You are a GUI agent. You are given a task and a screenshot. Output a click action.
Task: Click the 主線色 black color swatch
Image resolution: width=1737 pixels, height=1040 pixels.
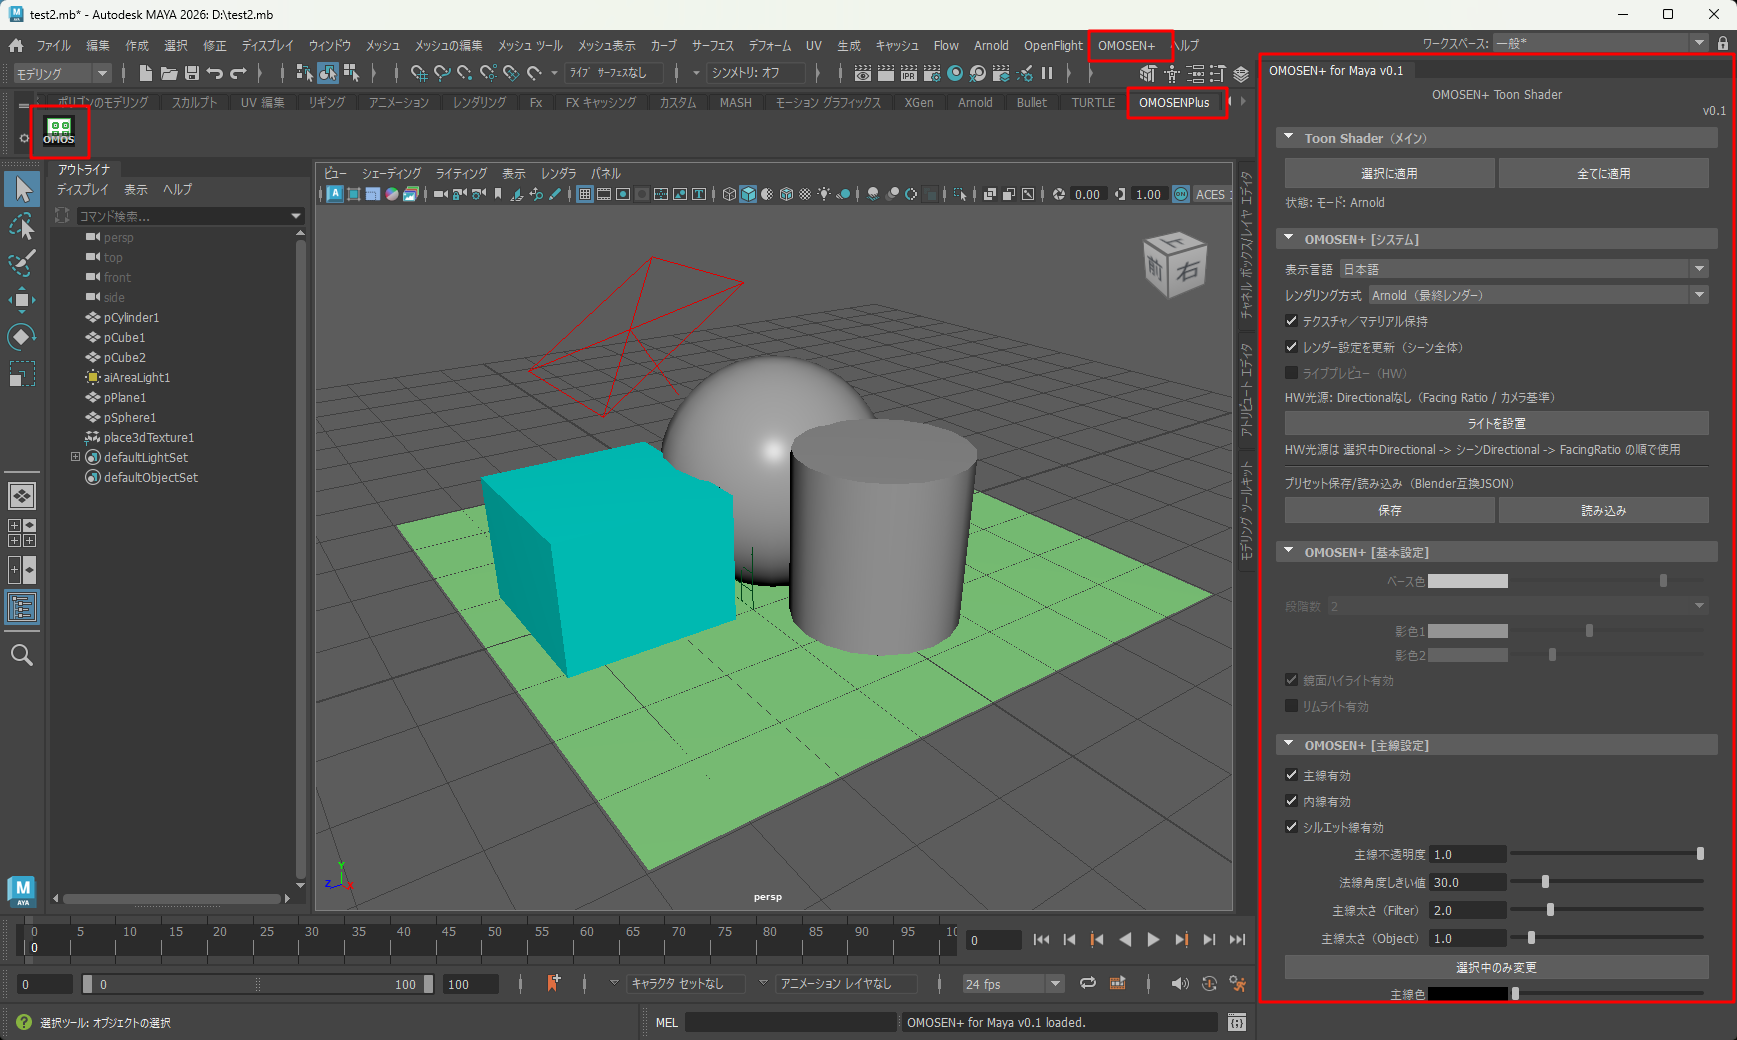coord(1467,994)
